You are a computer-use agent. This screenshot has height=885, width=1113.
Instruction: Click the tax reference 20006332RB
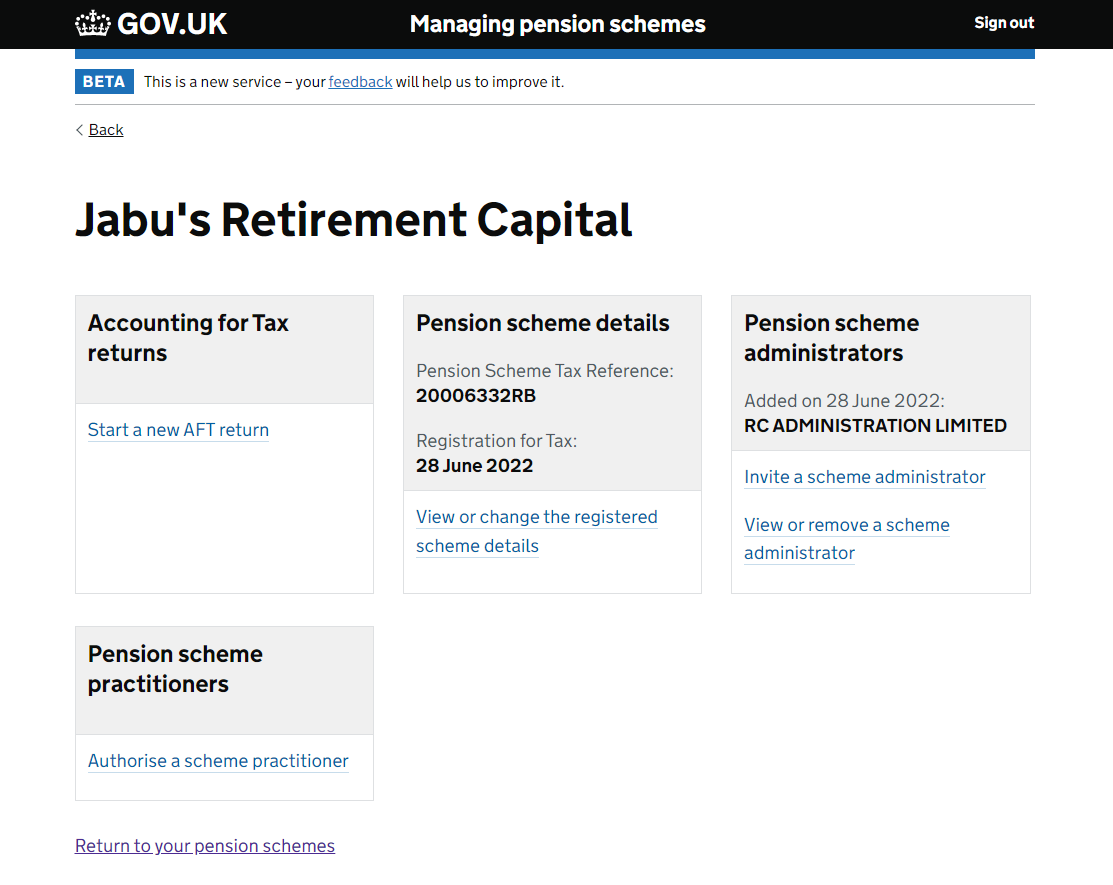tap(476, 396)
